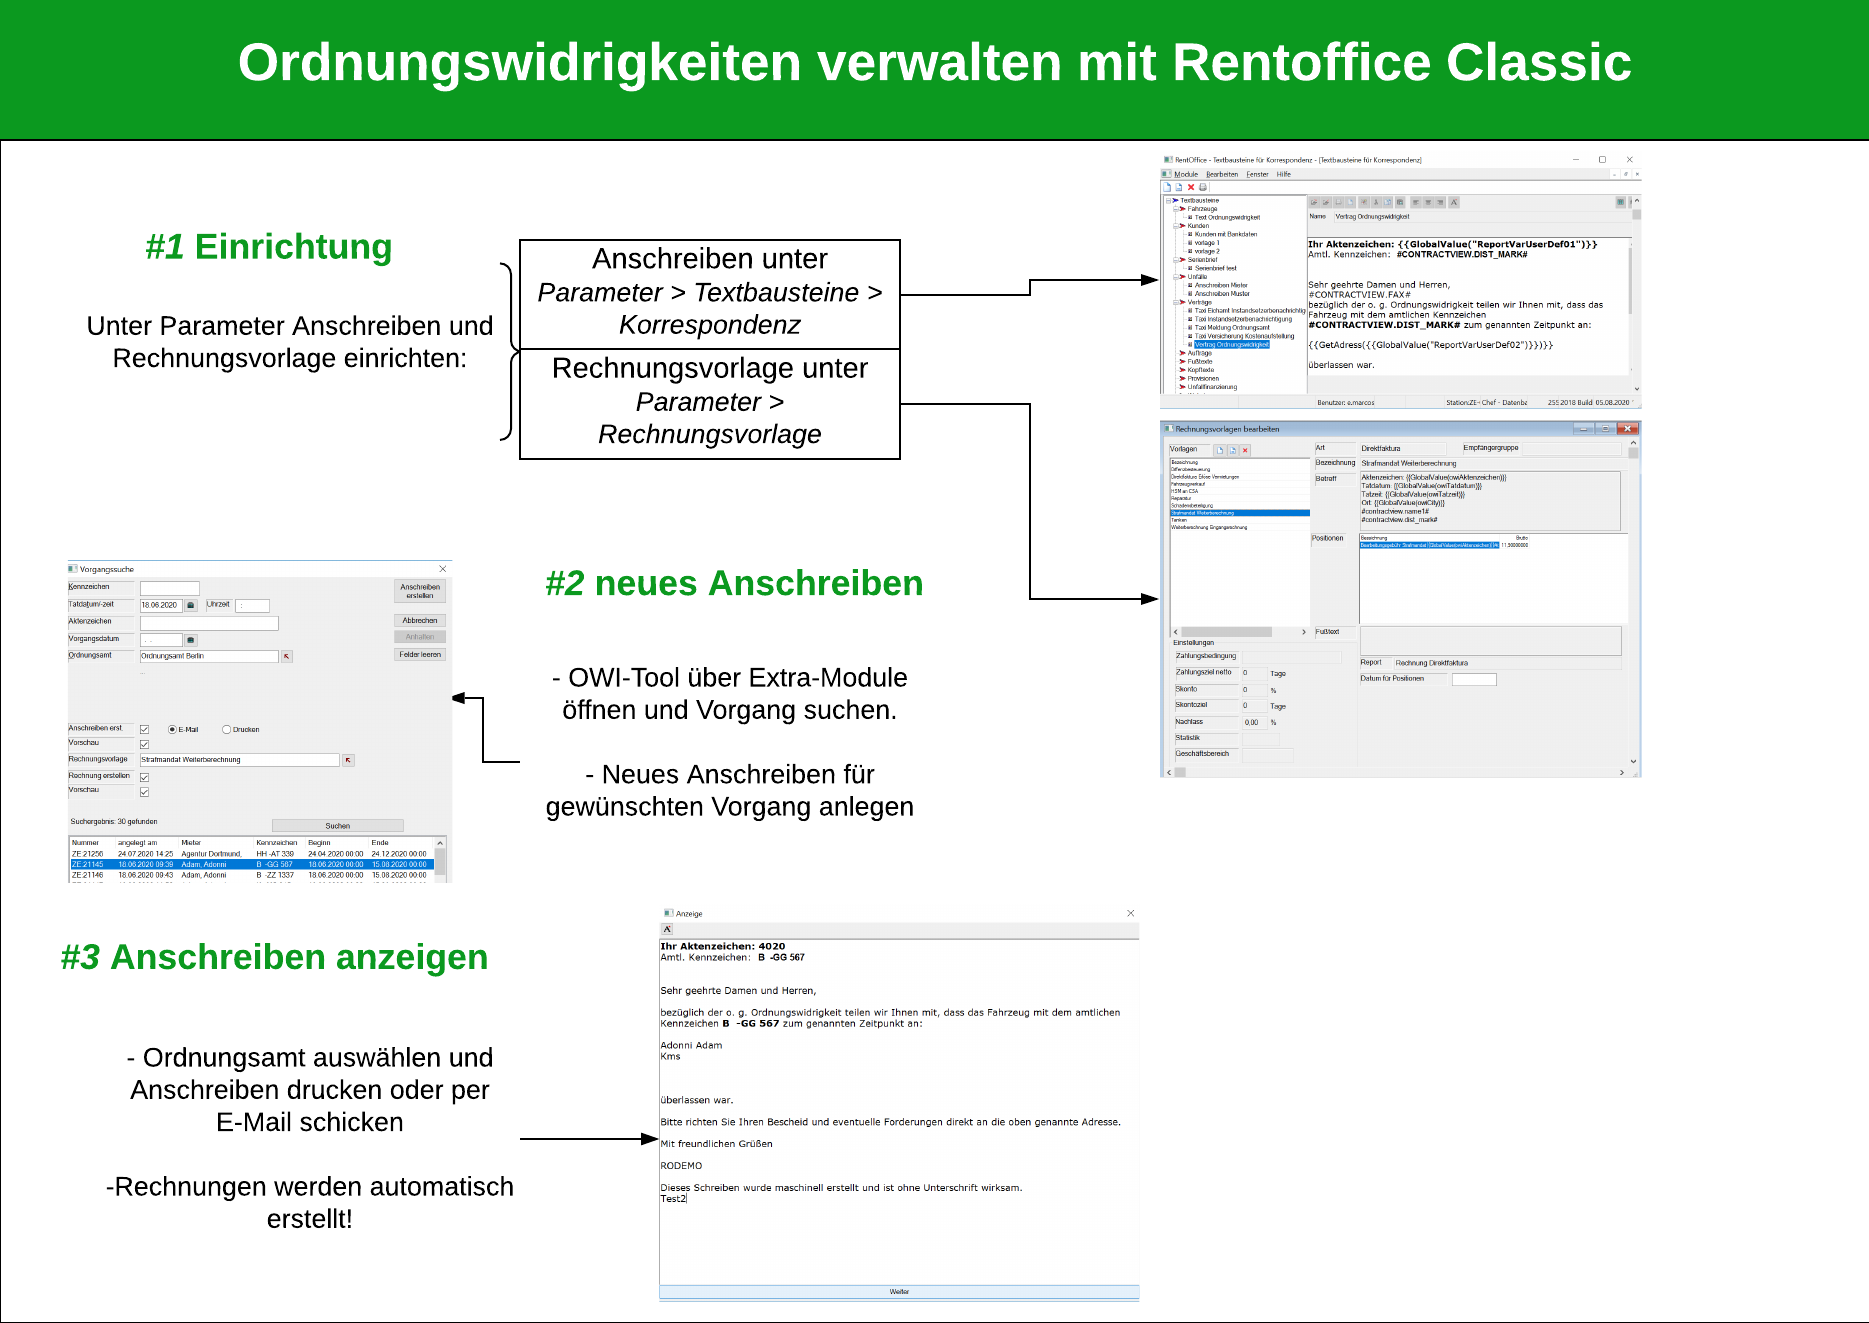This screenshot has height=1323, width=1869.
Task: Open the Fenster menu in RentOffice
Action: point(1257,174)
